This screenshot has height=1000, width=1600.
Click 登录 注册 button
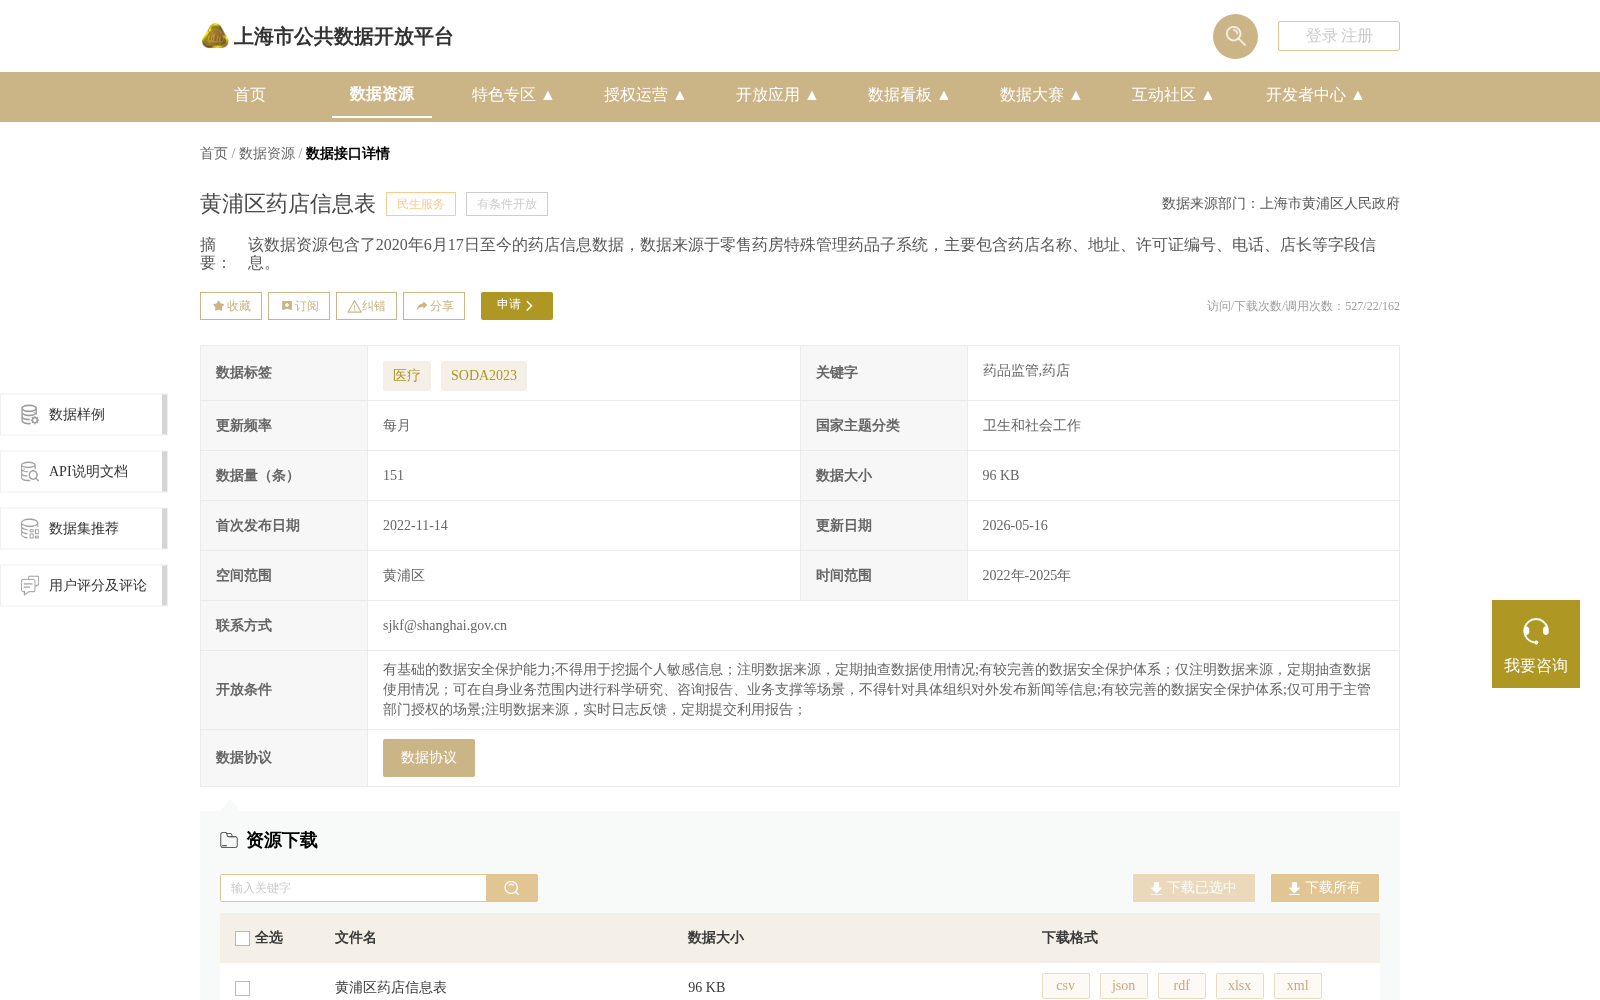[x=1339, y=36]
